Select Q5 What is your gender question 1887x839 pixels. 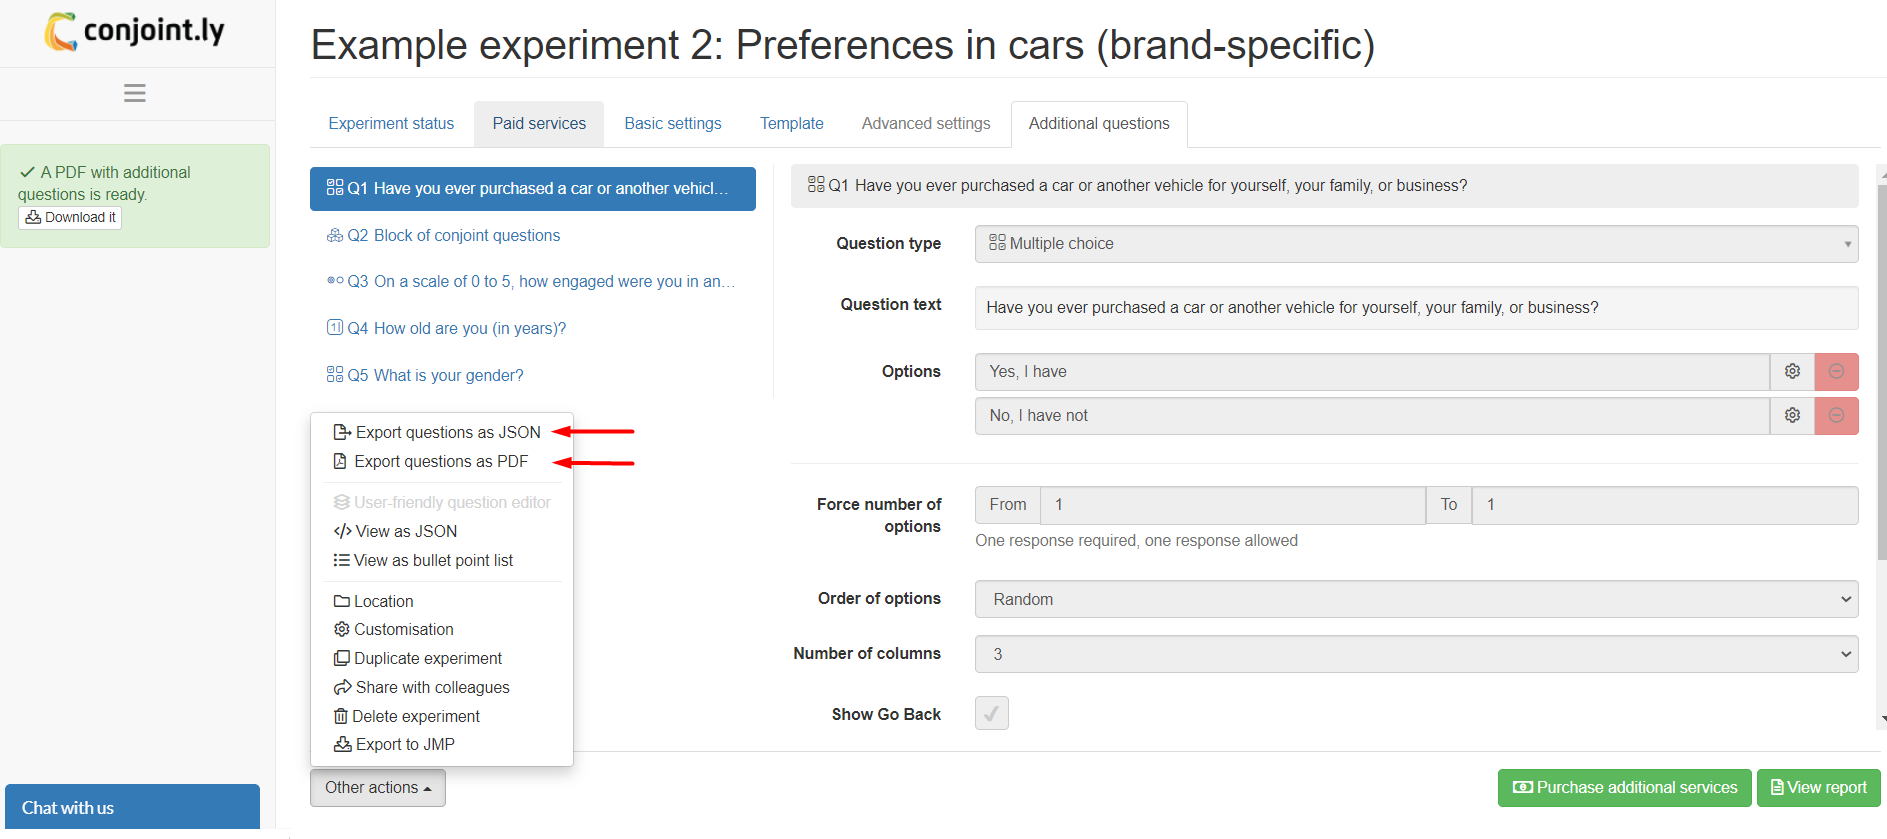click(533, 376)
